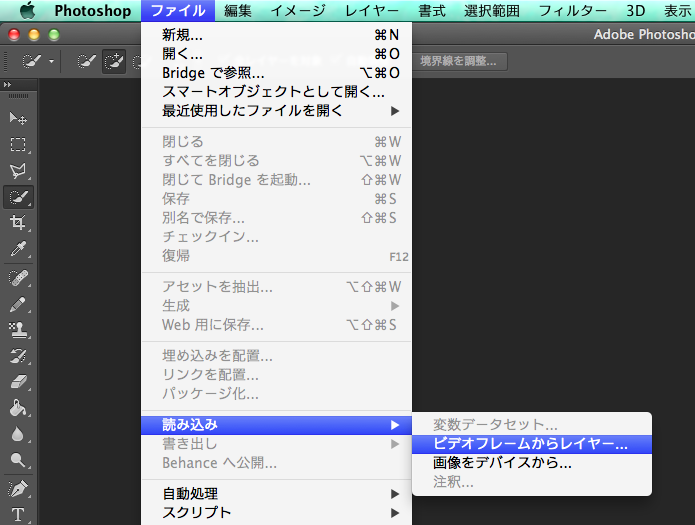The image size is (695, 525).
Task: Expand the 自動処理 submenu
Action: 277,494
